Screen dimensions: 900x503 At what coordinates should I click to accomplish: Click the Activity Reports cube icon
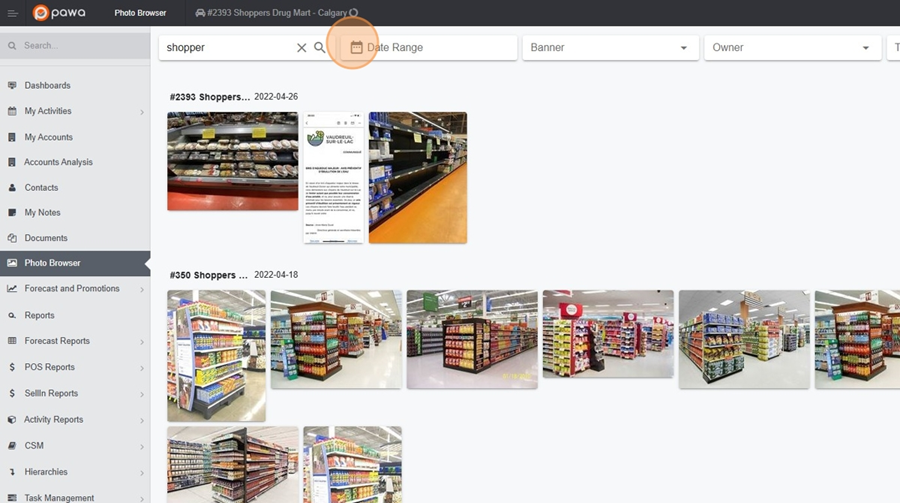click(x=12, y=420)
